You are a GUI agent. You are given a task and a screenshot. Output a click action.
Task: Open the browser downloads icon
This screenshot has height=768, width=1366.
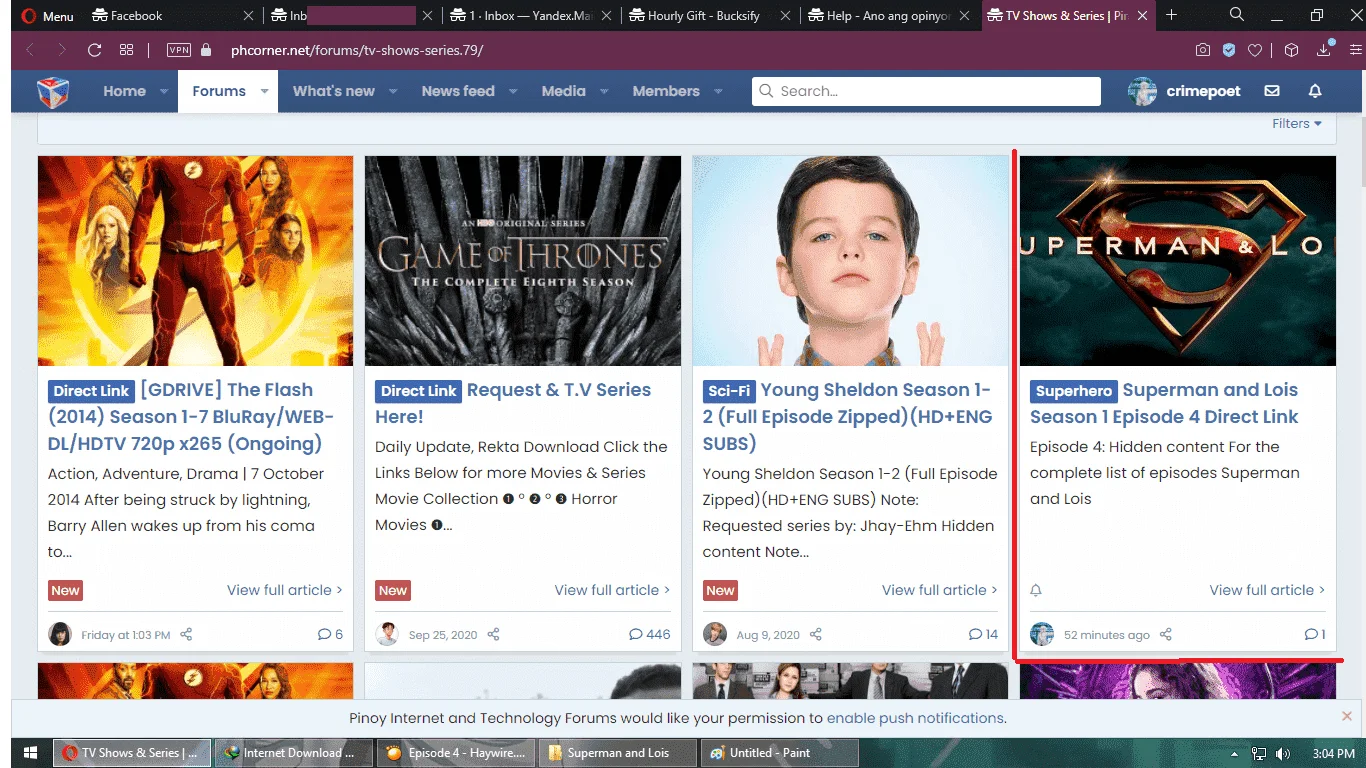1324,49
